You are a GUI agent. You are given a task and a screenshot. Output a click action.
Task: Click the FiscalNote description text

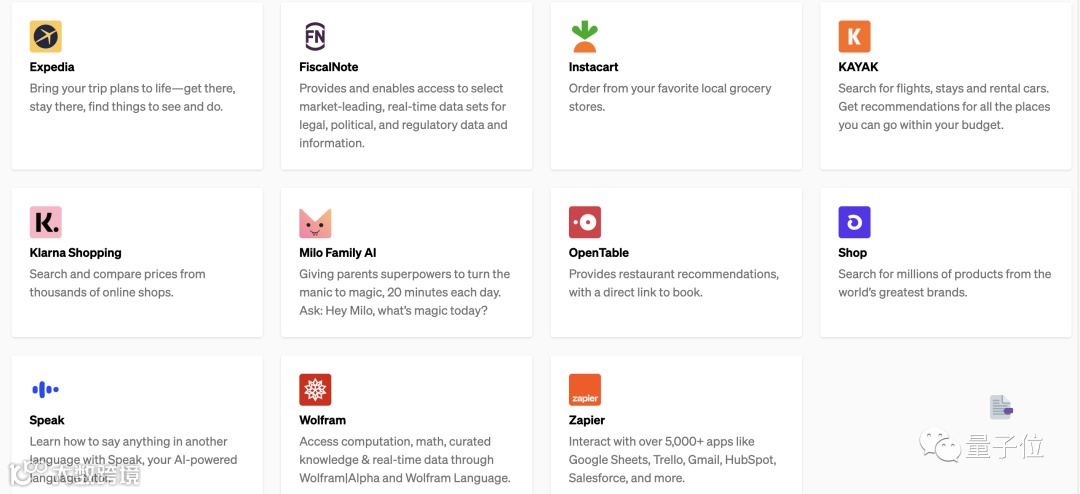(403, 116)
